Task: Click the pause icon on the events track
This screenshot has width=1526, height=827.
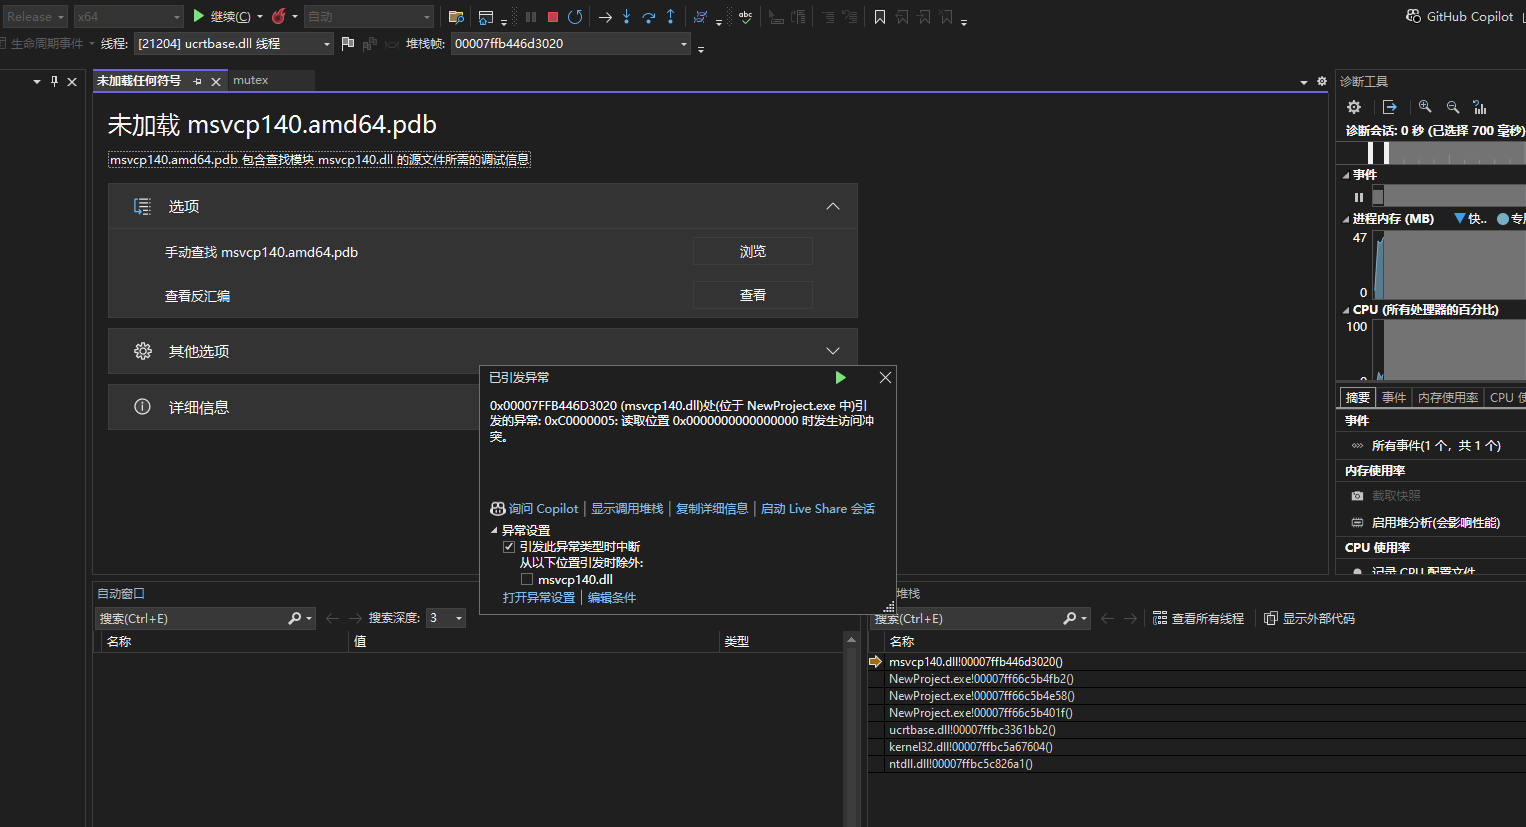Action: tap(1358, 197)
